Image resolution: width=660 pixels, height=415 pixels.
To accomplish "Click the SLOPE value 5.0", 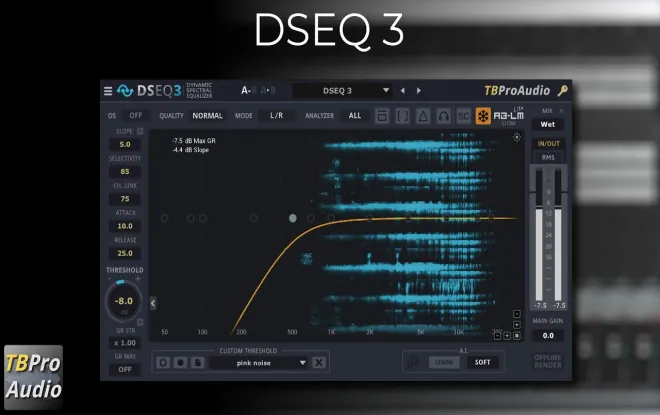I will coord(125,144).
